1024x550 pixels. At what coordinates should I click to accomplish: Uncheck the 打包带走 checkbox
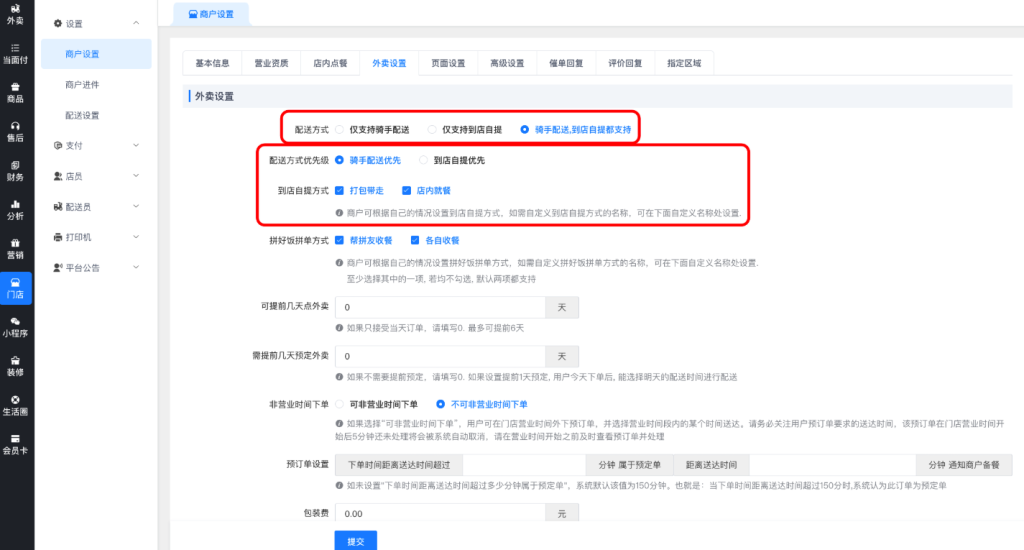[x=341, y=189]
